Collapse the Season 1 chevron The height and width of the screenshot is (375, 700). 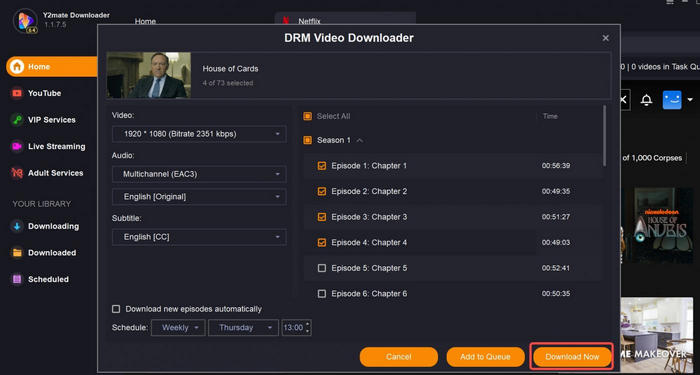click(360, 141)
